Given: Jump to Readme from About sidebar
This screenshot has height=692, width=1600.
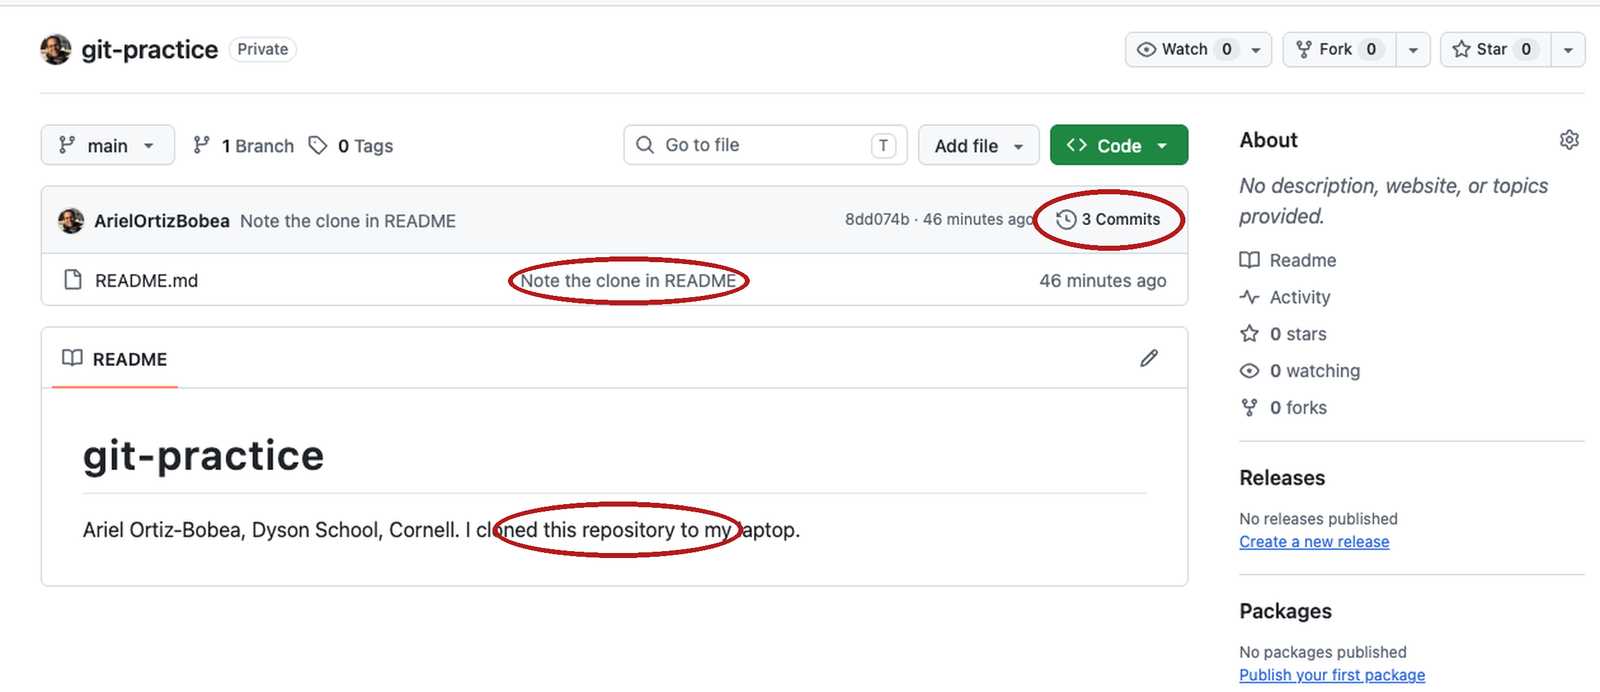Looking at the screenshot, I should point(1288,260).
